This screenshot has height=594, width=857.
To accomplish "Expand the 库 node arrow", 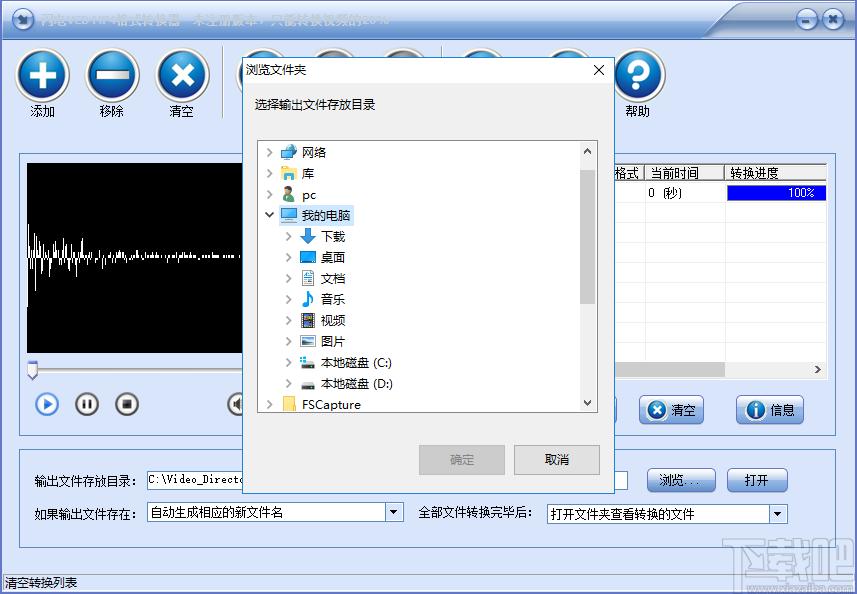I will click(x=269, y=174).
